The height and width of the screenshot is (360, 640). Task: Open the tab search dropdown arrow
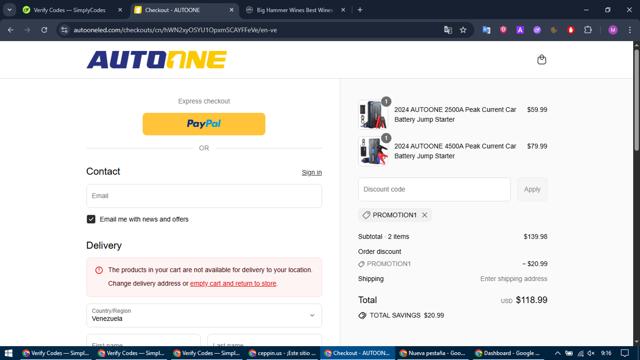[9, 10]
